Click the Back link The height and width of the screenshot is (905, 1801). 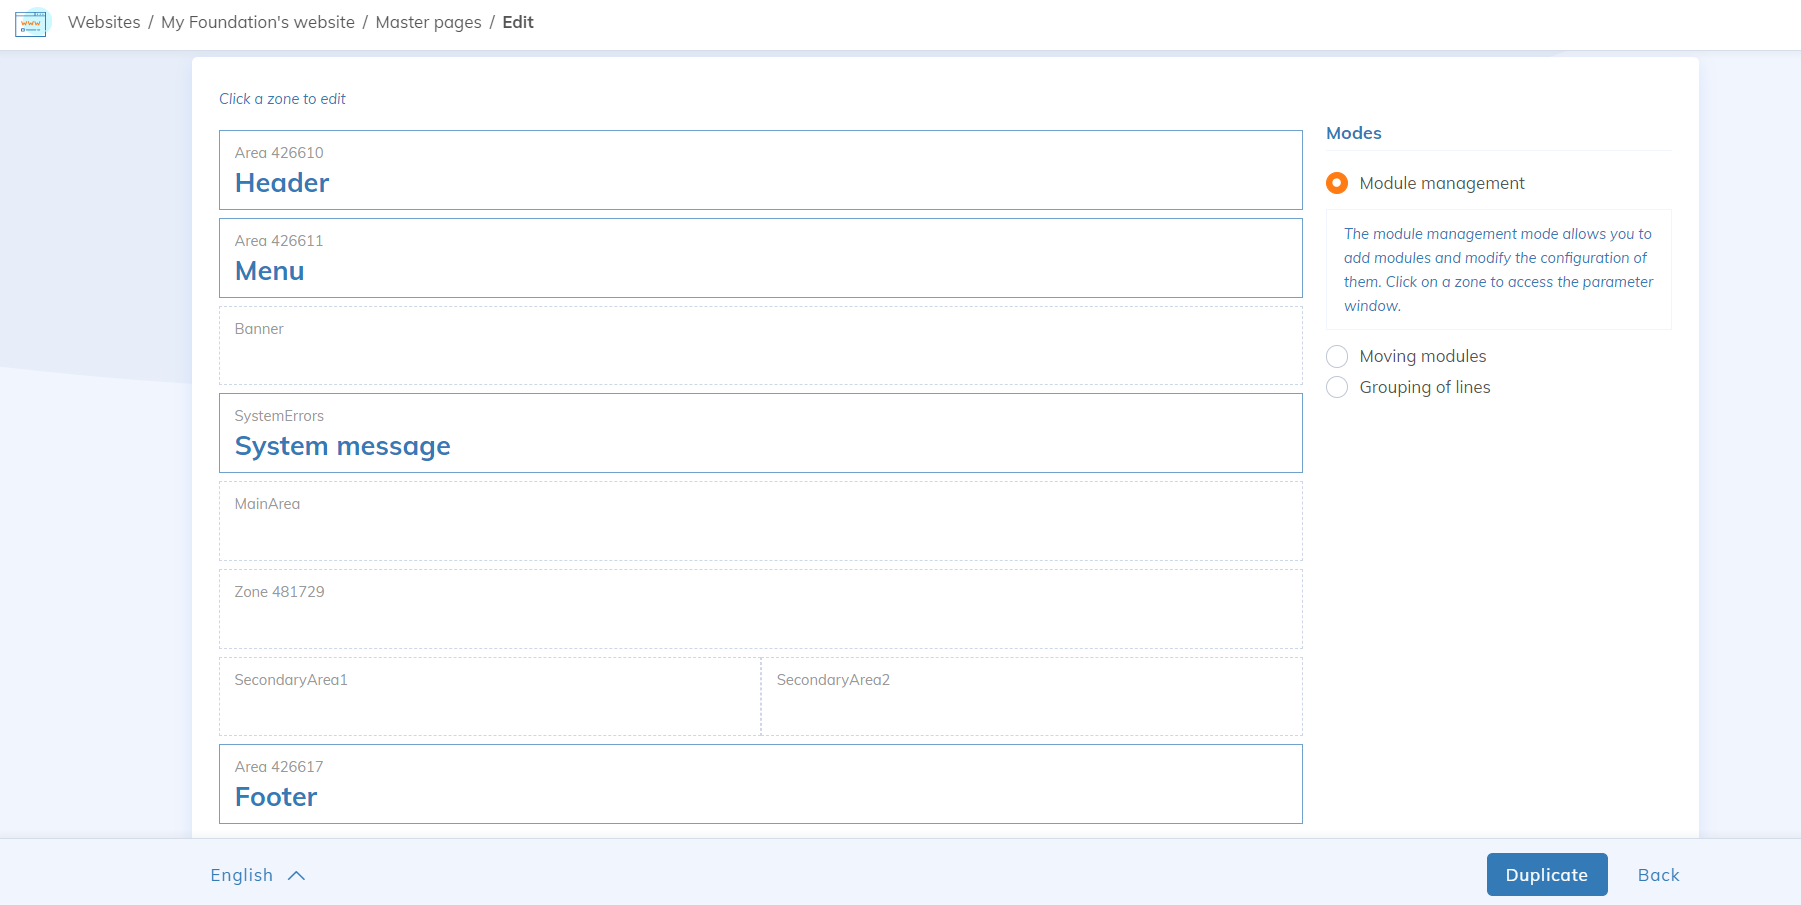(1658, 875)
